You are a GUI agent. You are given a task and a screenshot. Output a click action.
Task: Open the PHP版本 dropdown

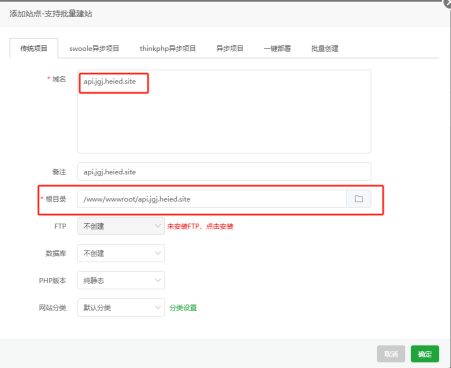(x=121, y=280)
